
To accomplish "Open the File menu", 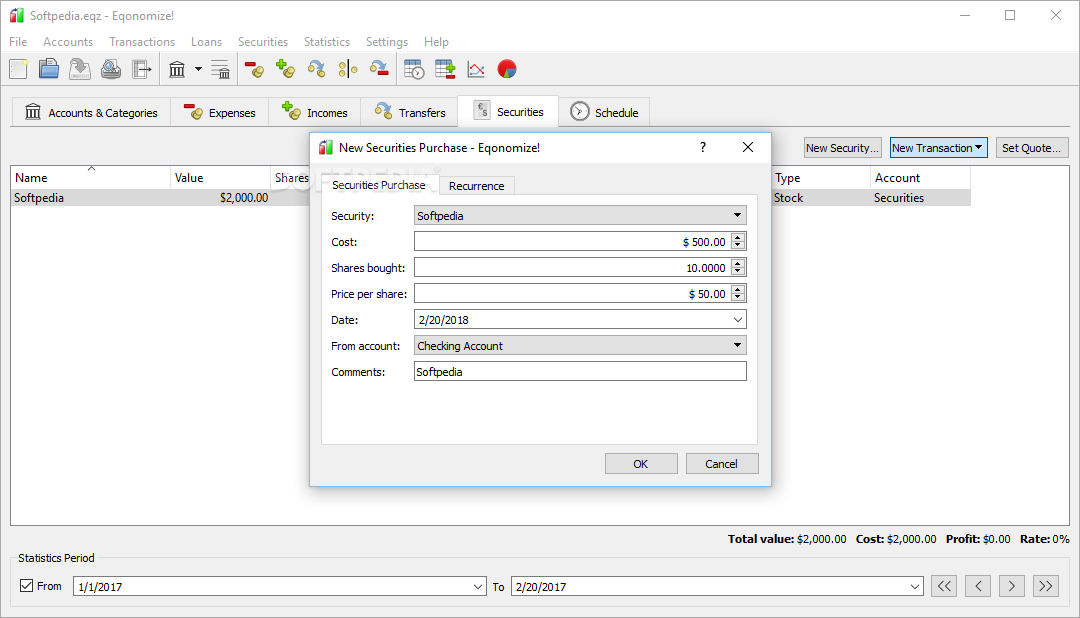I will [x=18, y=42].
